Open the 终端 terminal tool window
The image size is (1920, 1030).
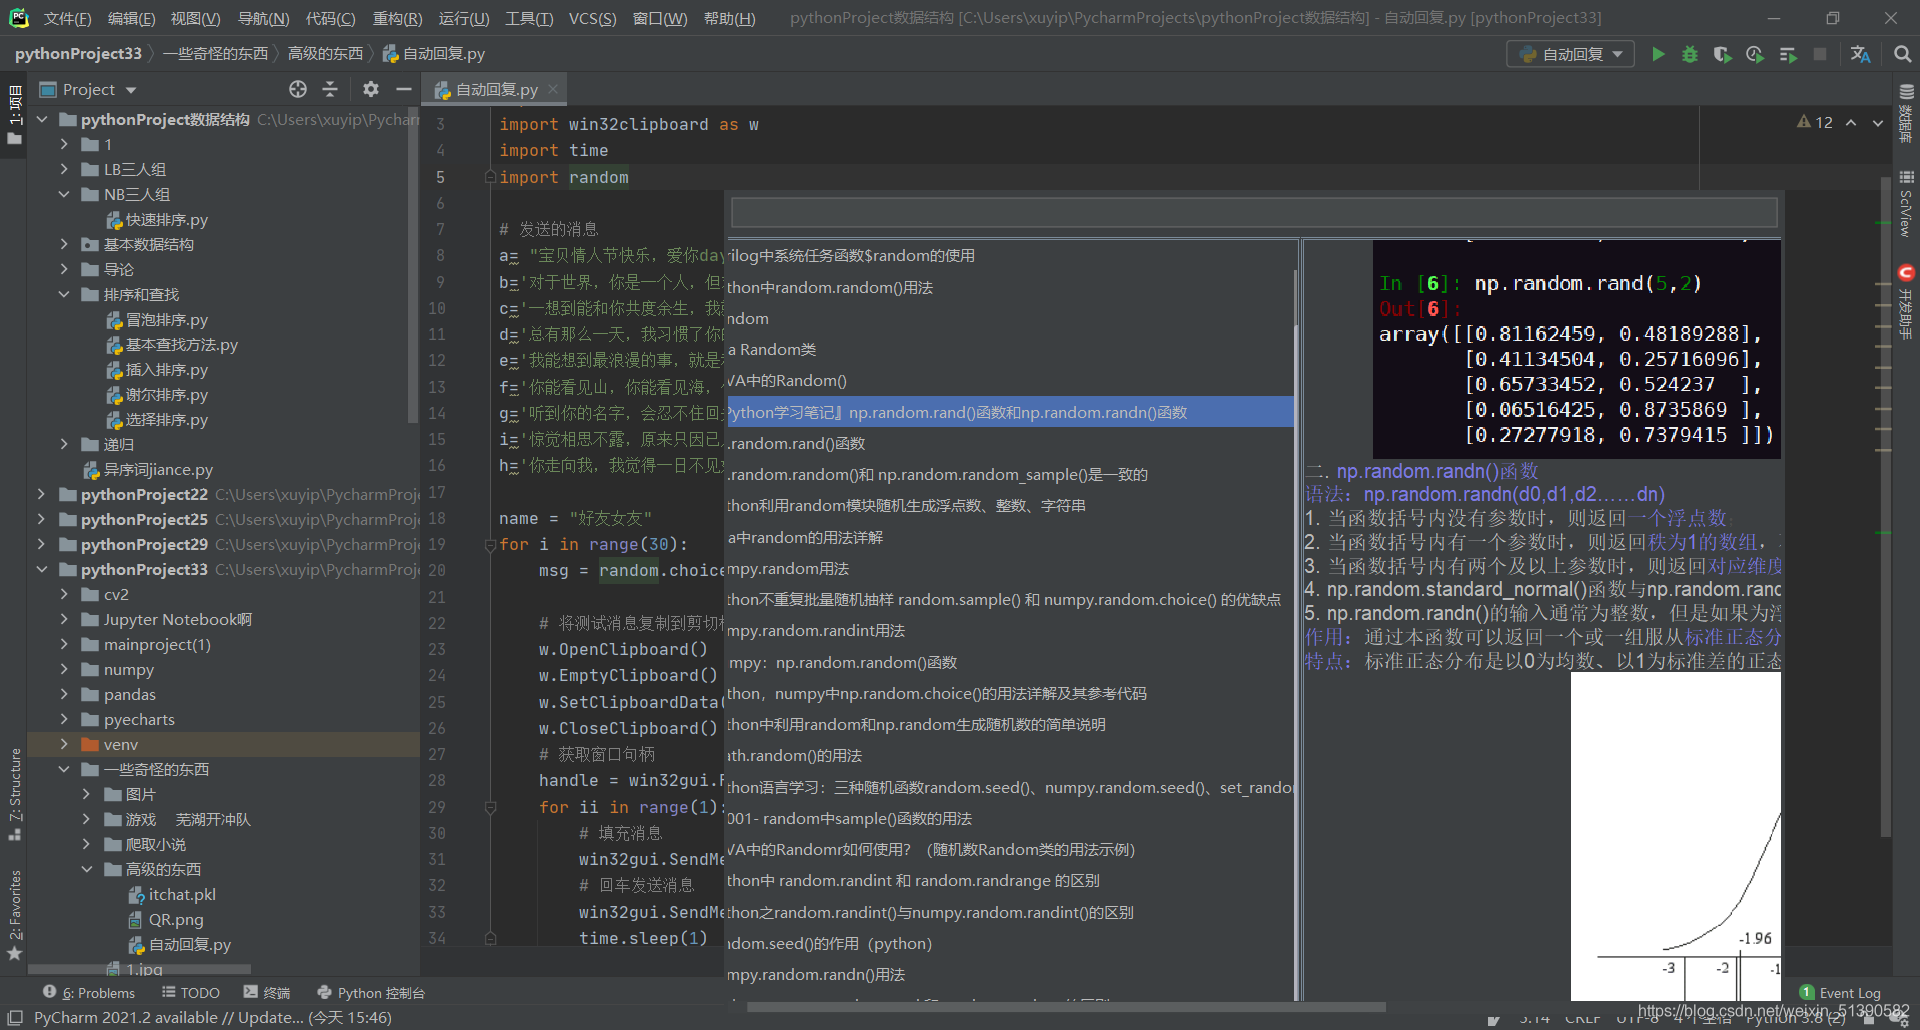267,993
